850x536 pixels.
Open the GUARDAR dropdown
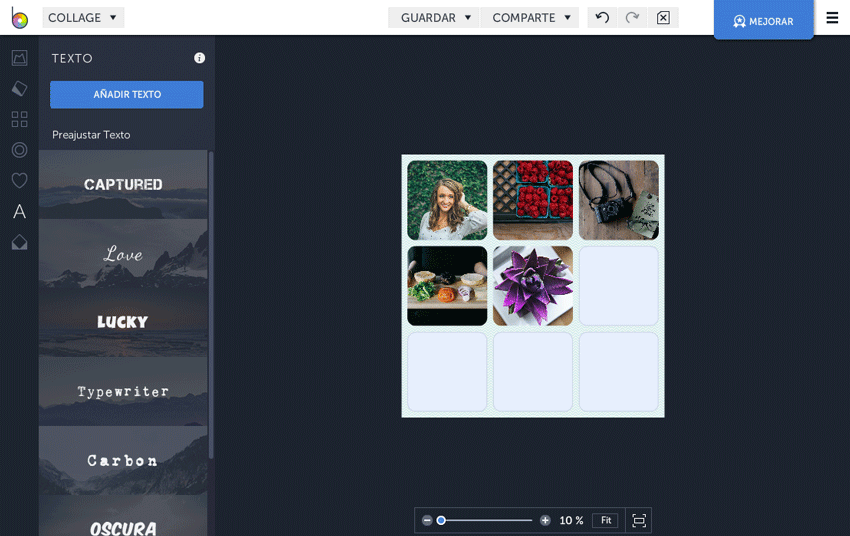tap(434, 18)
